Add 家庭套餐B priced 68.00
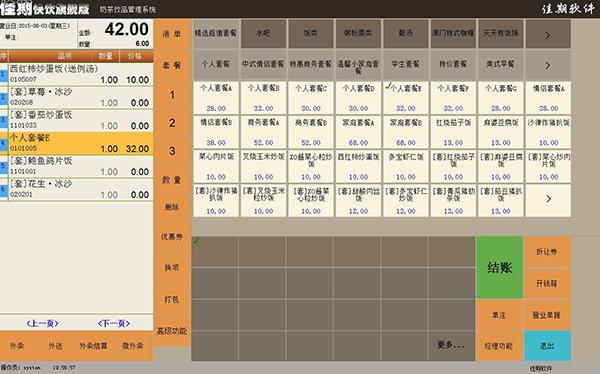 click(406, 132)
